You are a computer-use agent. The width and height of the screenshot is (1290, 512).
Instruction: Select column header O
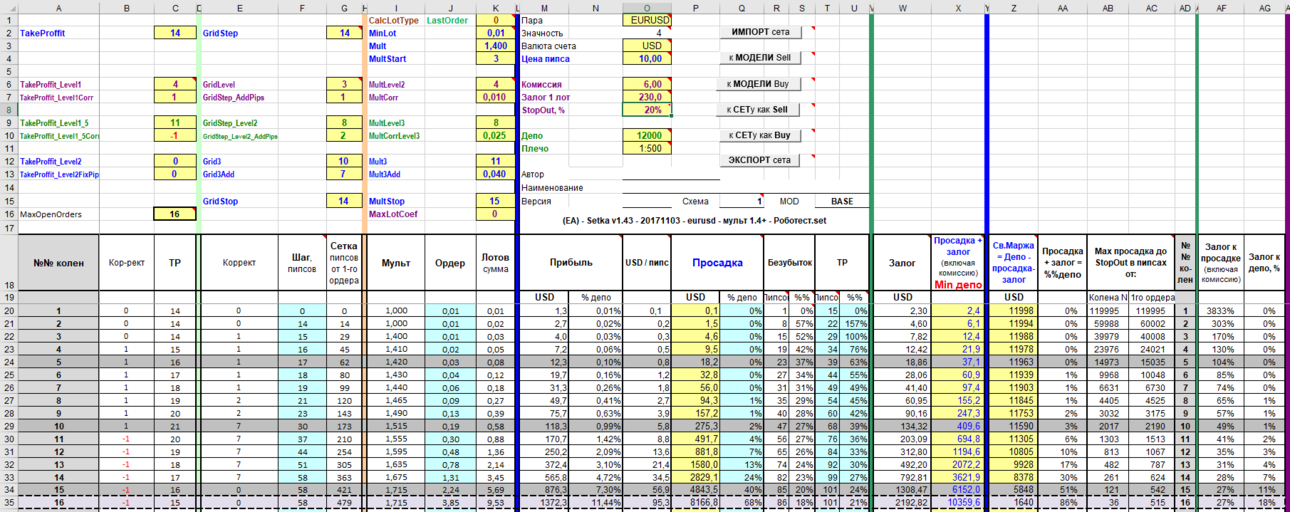click(x=647, y=8)
